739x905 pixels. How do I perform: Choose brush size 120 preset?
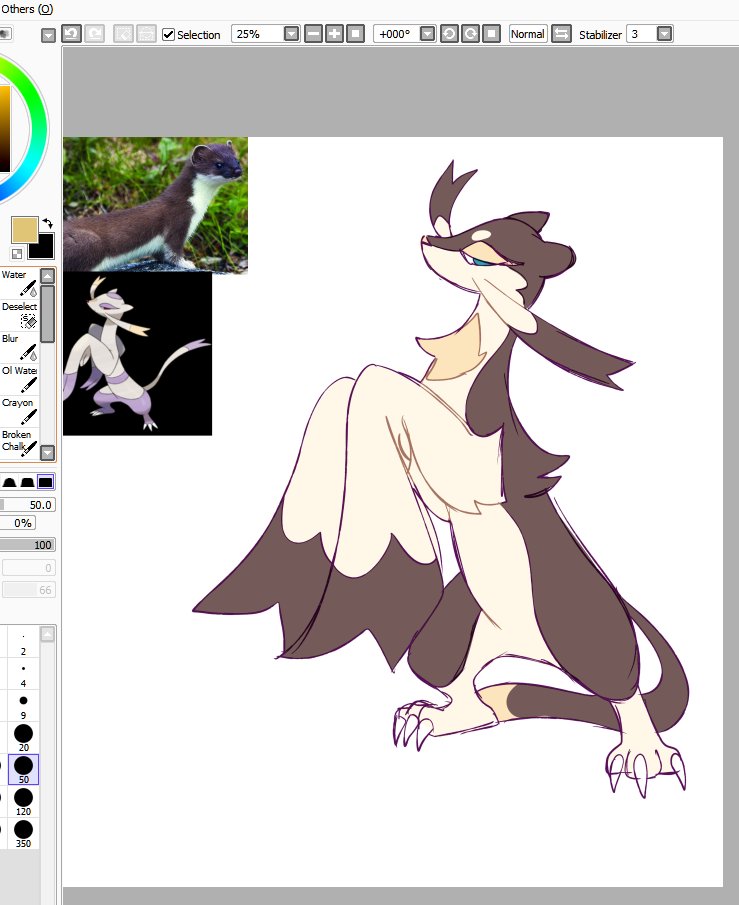(23, 802)
